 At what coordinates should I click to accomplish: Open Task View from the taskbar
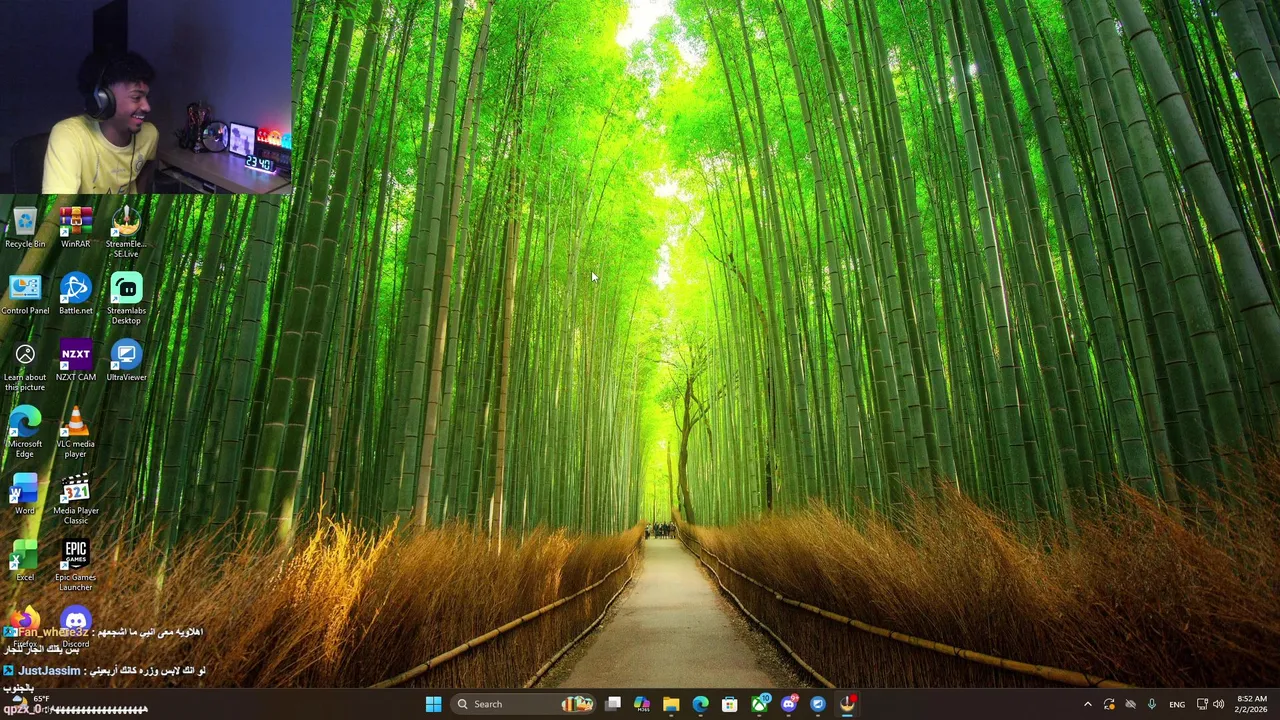pos(613,704)
